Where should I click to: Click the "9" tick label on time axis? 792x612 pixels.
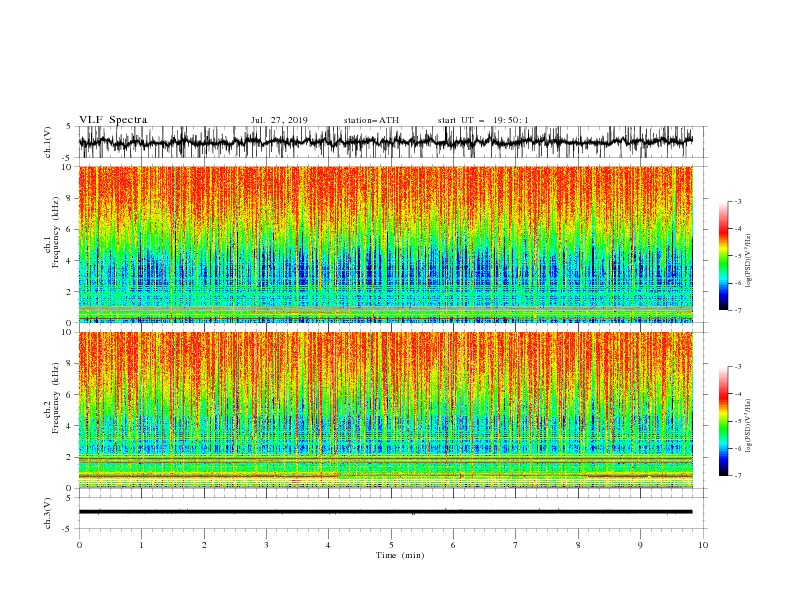(x=640, y=545)
